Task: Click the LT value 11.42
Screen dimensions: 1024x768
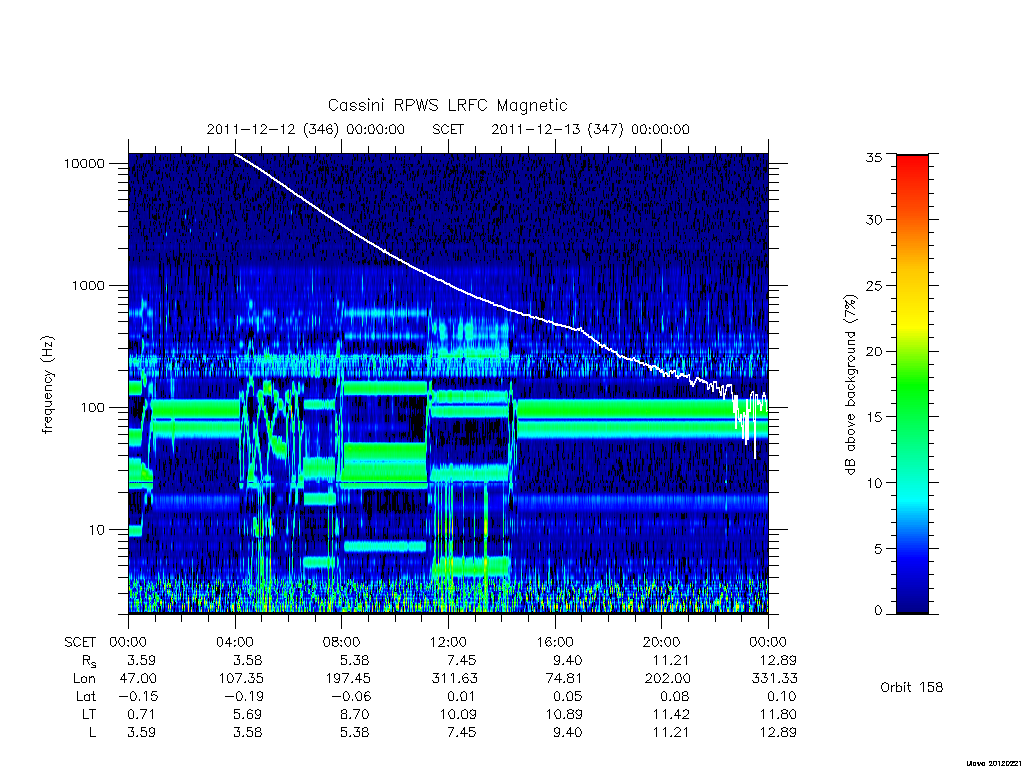Action: point(671,714)
